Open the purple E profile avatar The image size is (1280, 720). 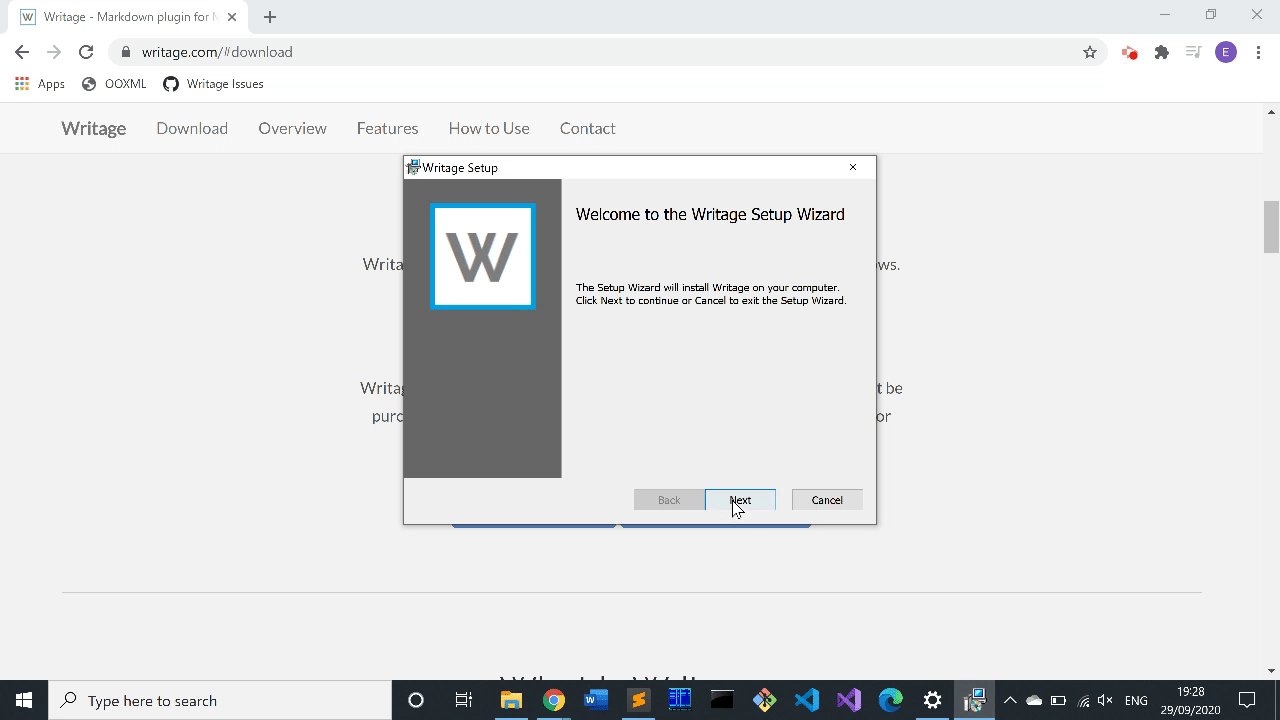(x=1226, y=52)
